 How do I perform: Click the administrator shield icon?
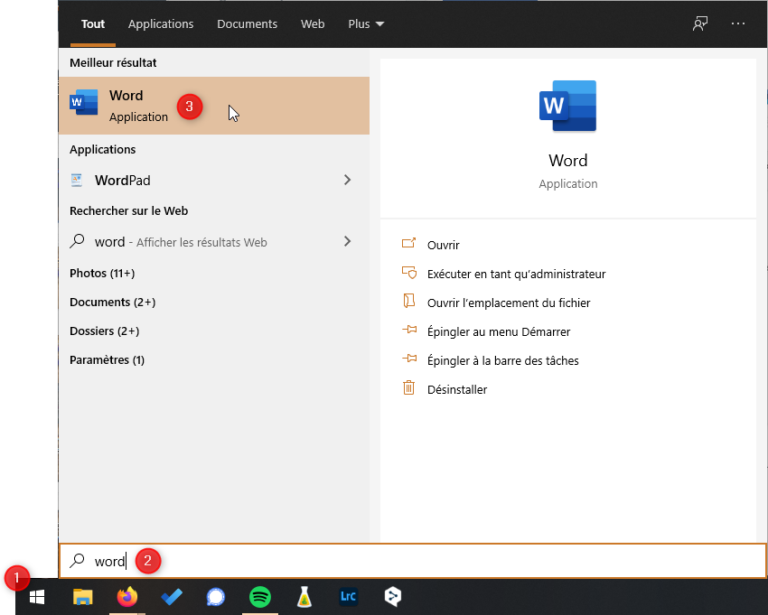409,272
